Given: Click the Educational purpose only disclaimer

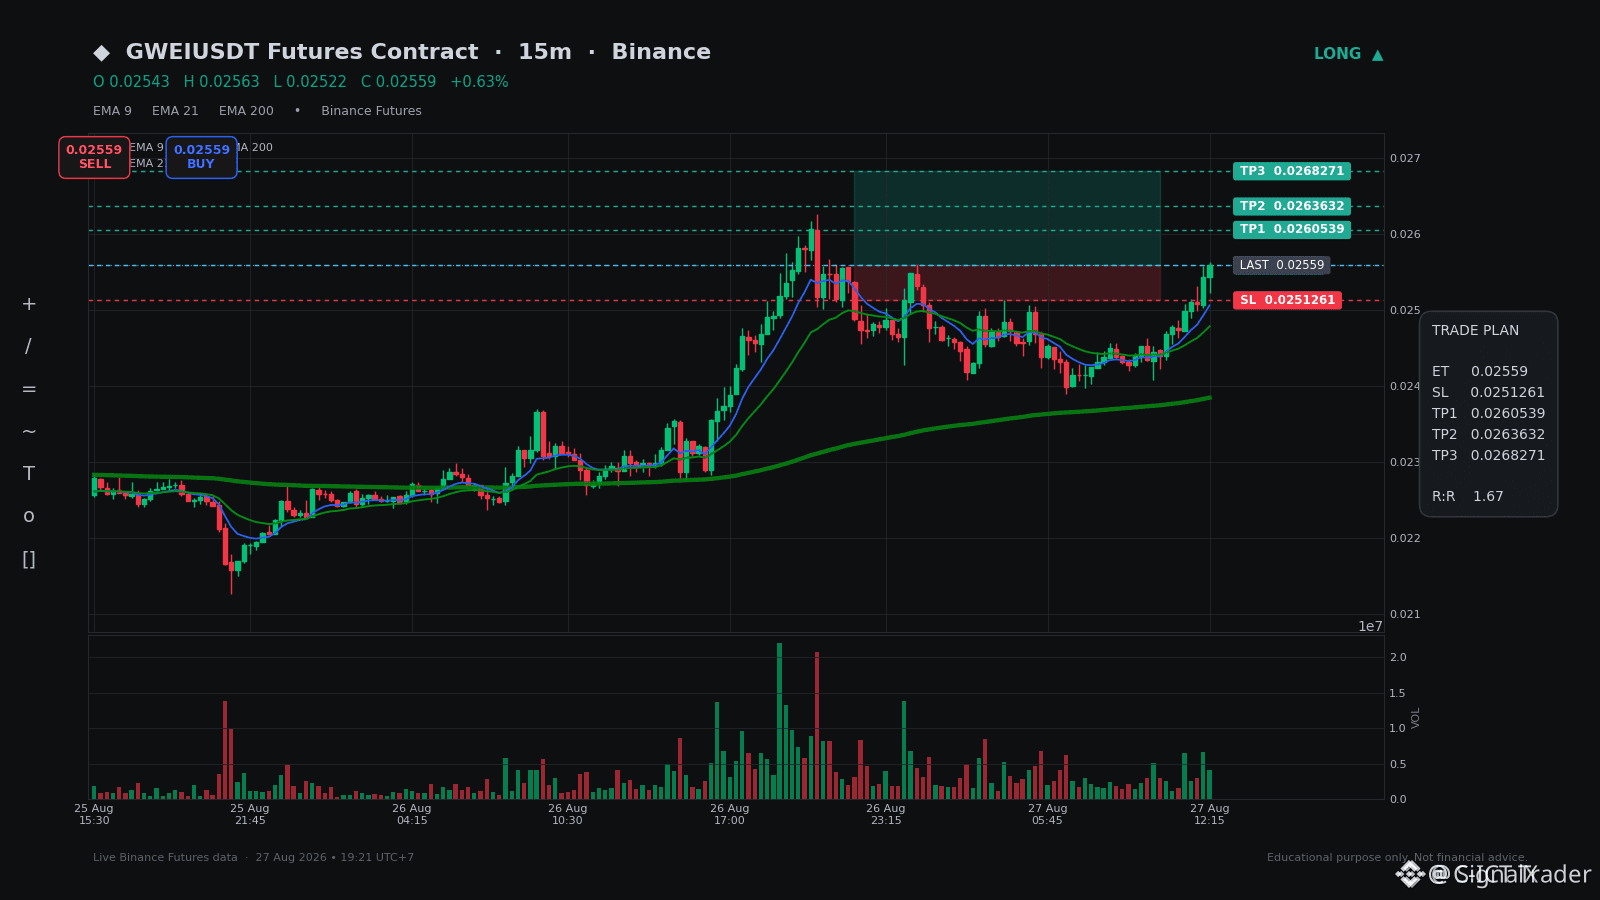Looking at the screenshot, I should [1397, 858].
